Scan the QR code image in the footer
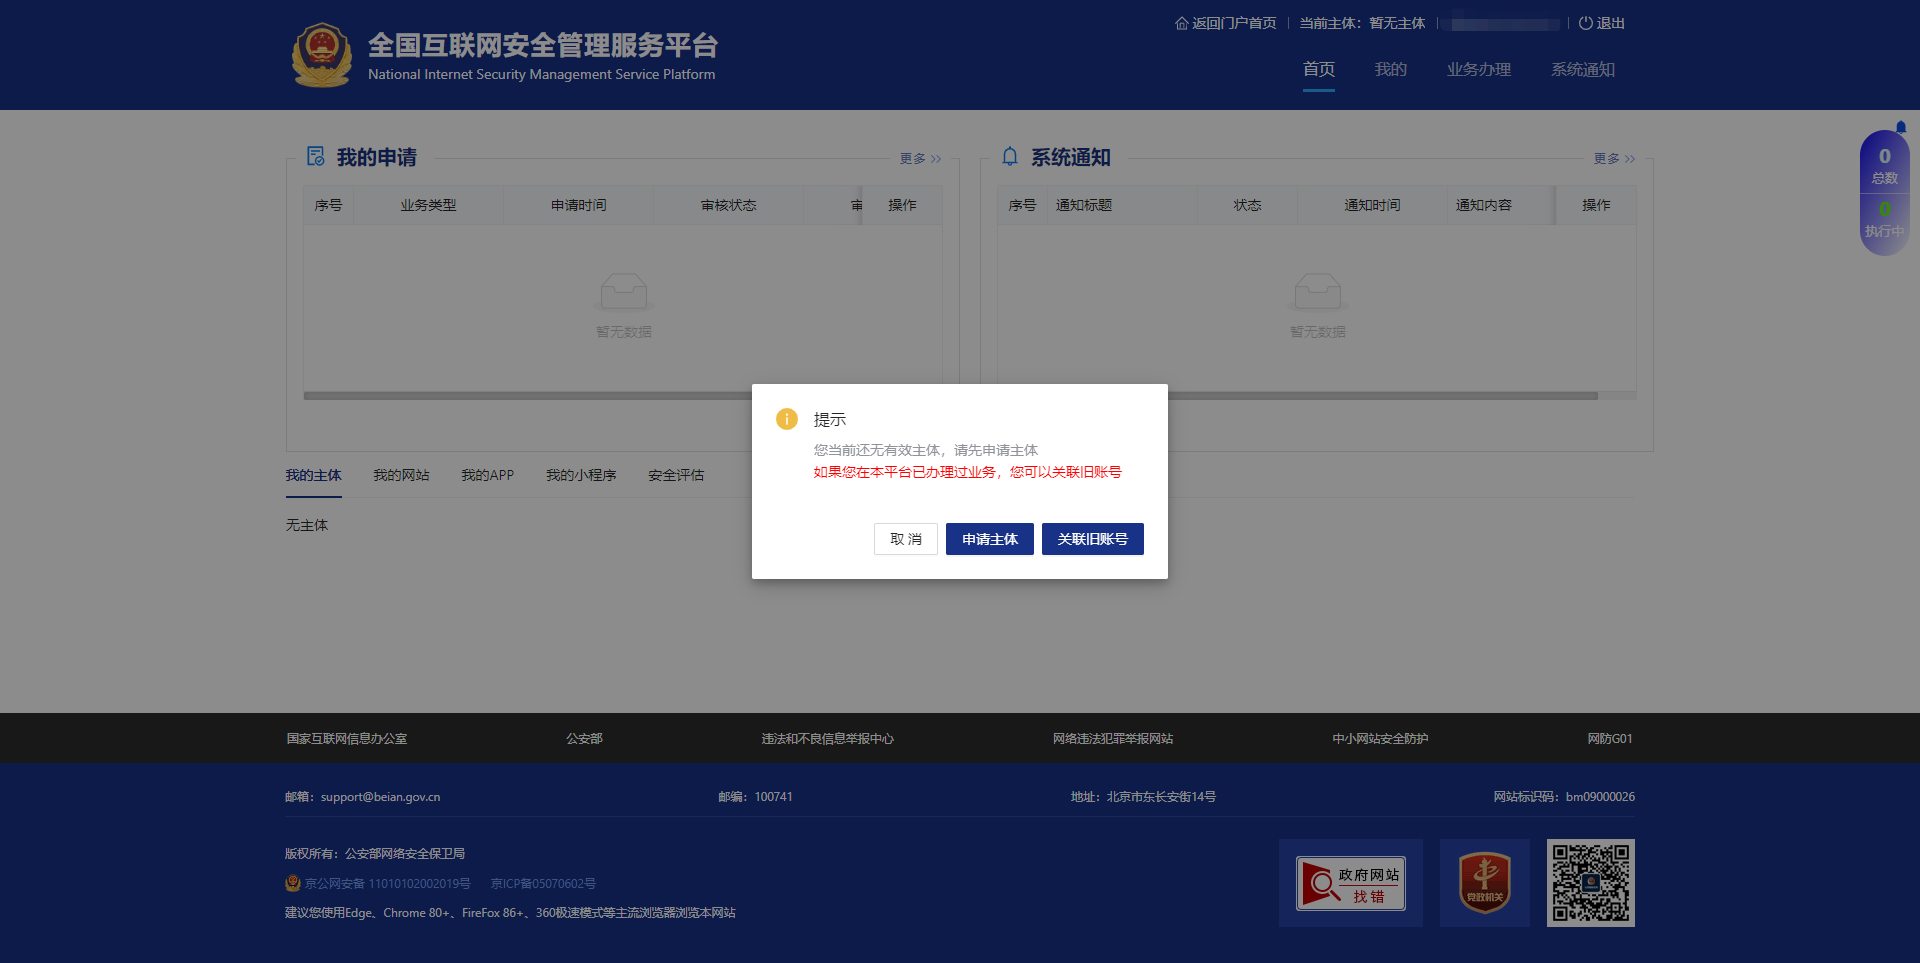The width and height of the screenshot is (1920, 963). (1591, 883)
